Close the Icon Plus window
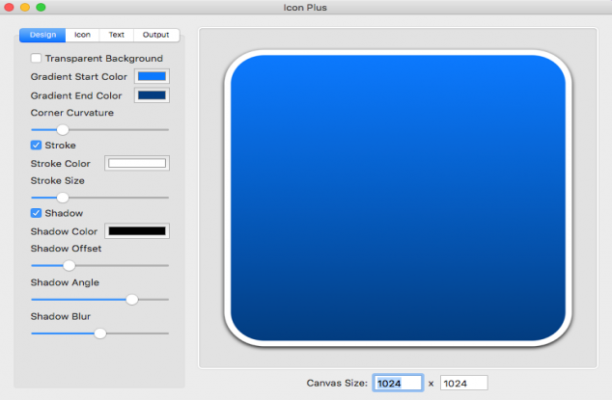The image size is (612, 400). coord(9,7)
